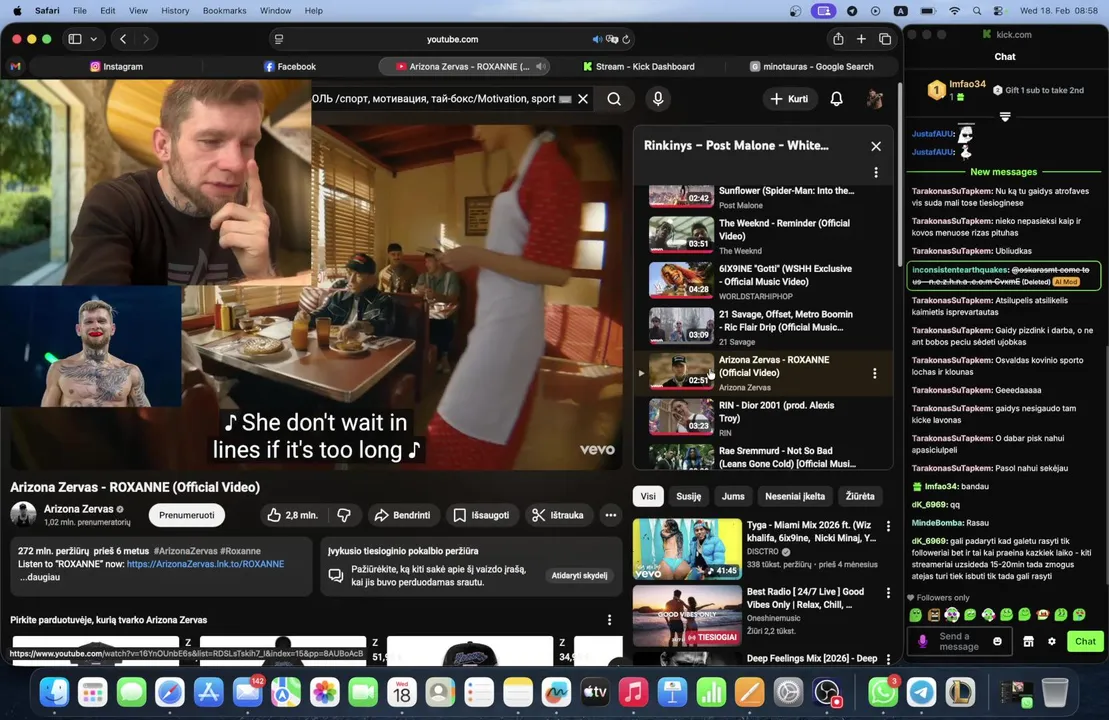
Task: Open more actions ellipsis under the video
Action: 610,515
